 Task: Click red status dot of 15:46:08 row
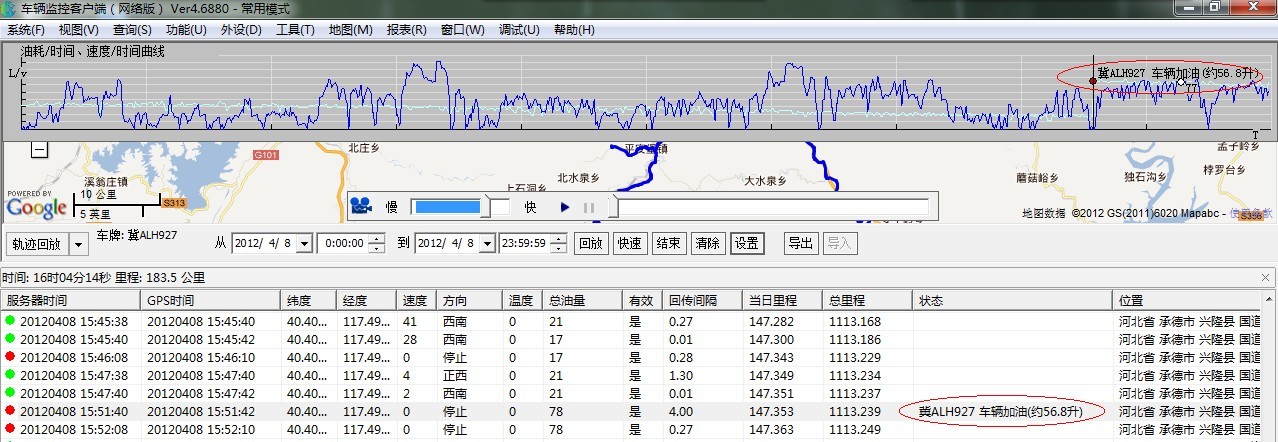(x=10, y=357)
